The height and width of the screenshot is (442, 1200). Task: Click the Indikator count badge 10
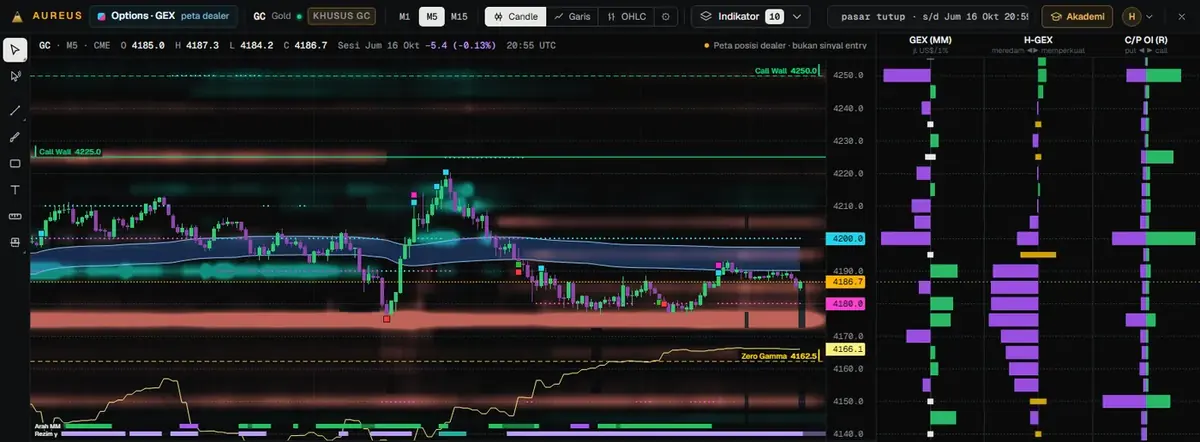click(x=774, y=17)
